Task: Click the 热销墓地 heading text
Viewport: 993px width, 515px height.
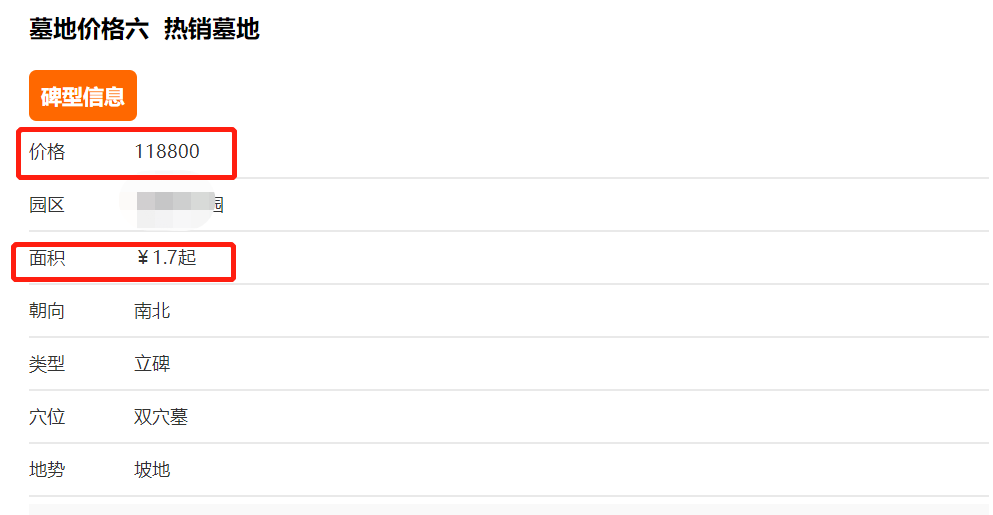Action: click(211, 29)
